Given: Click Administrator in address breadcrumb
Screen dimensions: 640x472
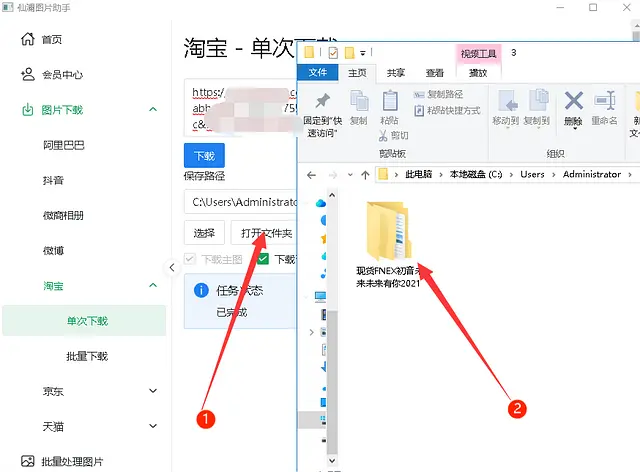Looking at the screenshot, I should pyautogui.click(x=592, y=174).
